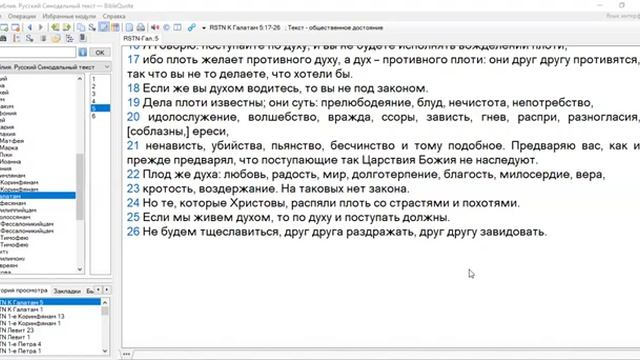Click the book list scrollbar up arrow
The height and width of the screenshot is (360, 640).
80,78
